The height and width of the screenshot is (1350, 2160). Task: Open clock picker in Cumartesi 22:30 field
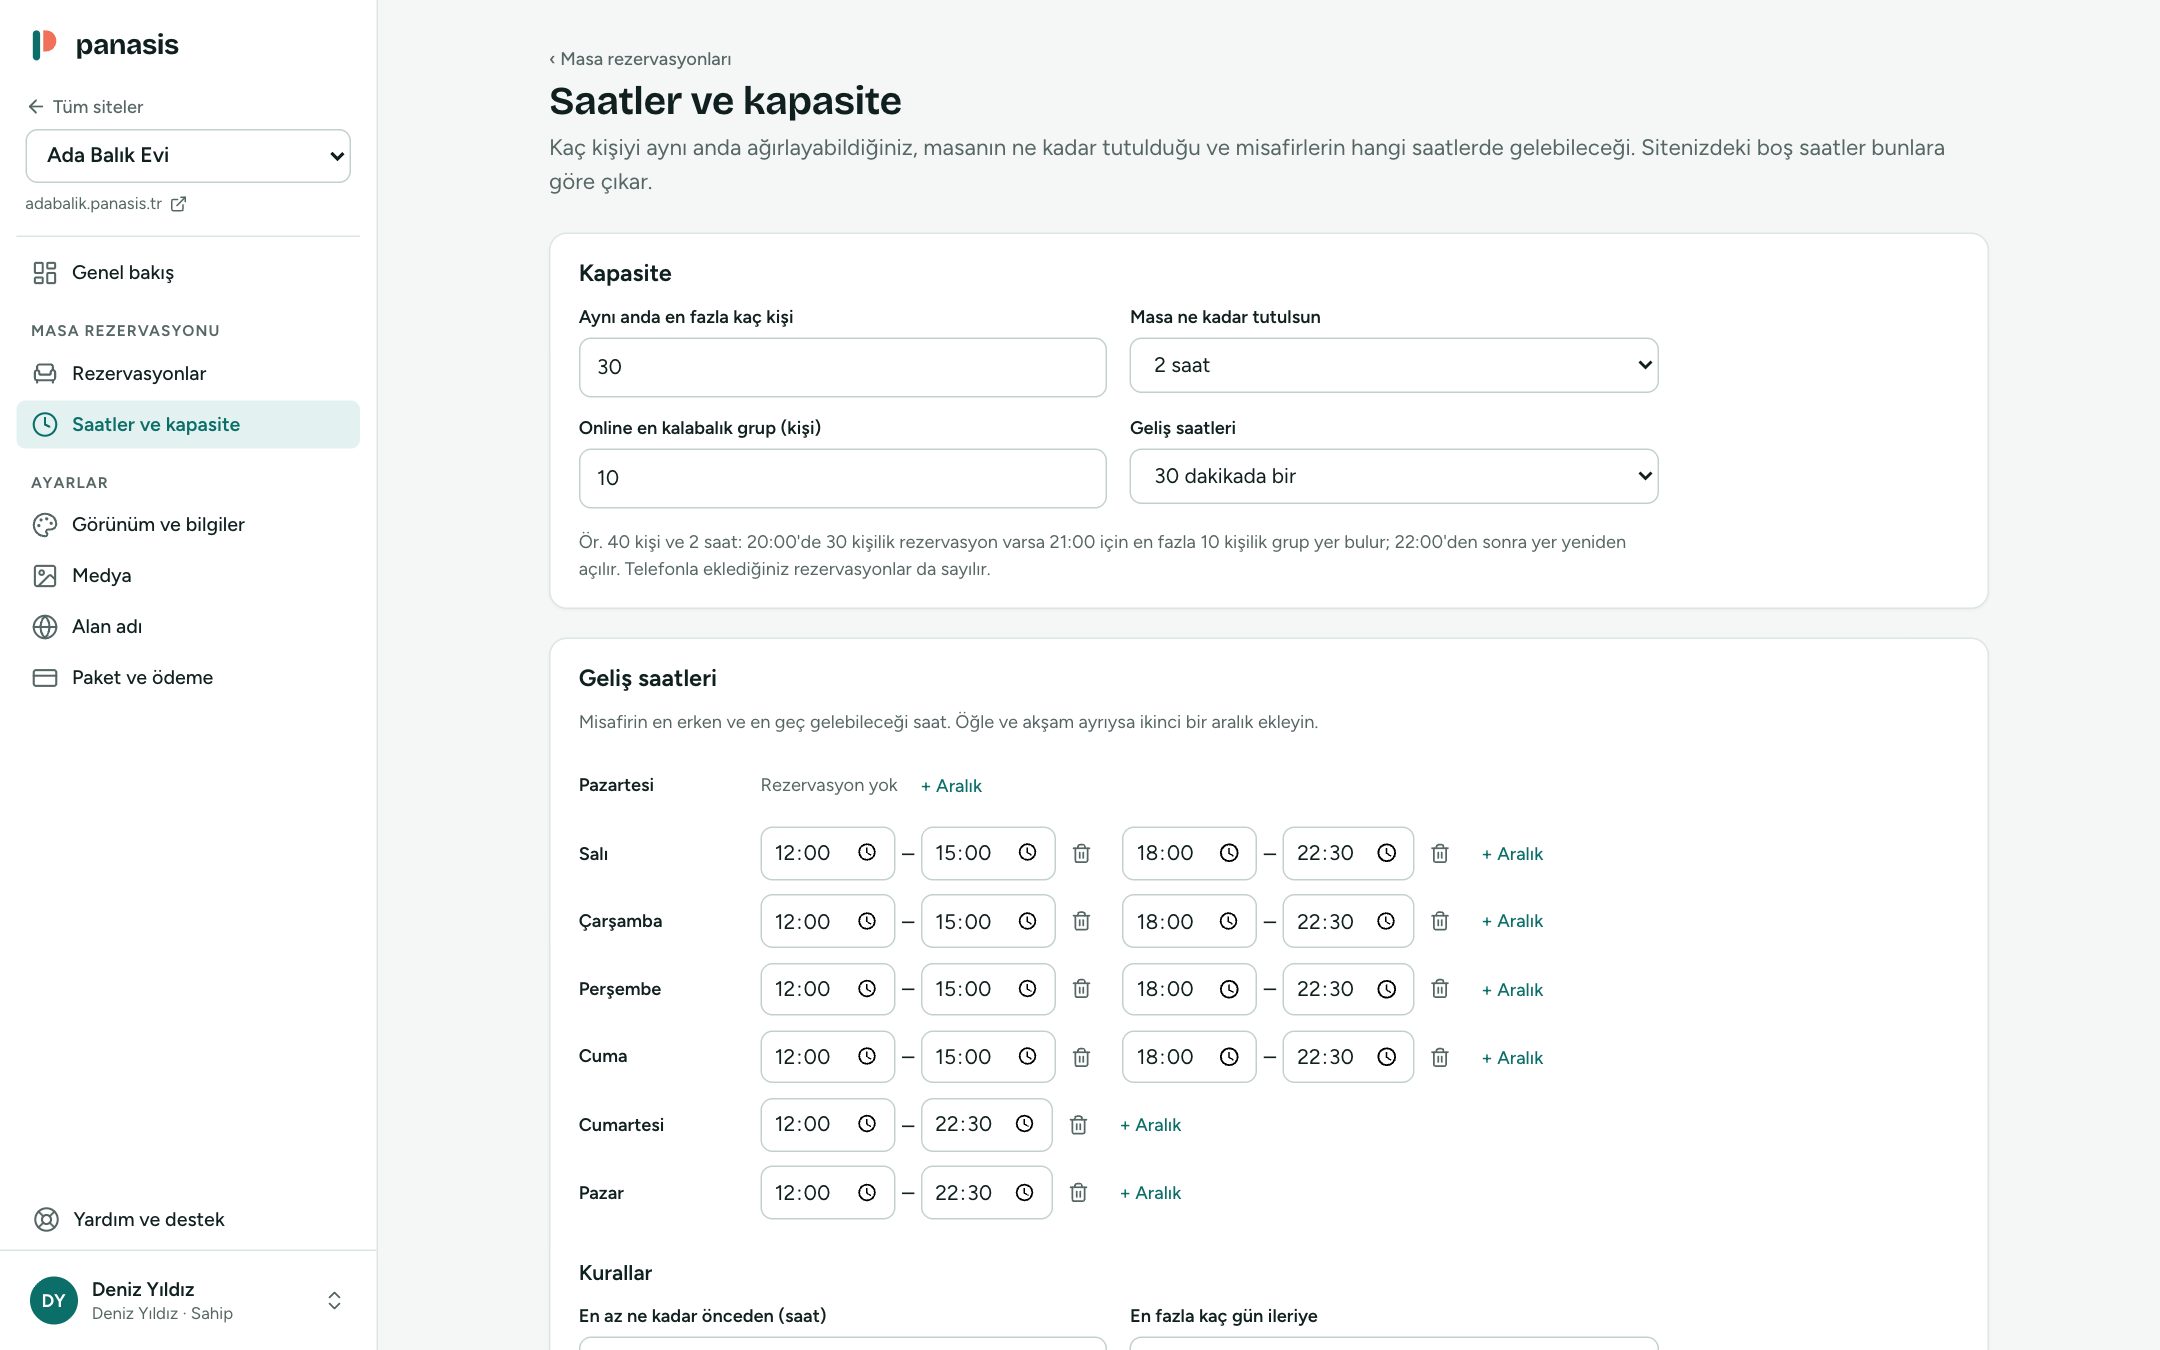1024,1124
